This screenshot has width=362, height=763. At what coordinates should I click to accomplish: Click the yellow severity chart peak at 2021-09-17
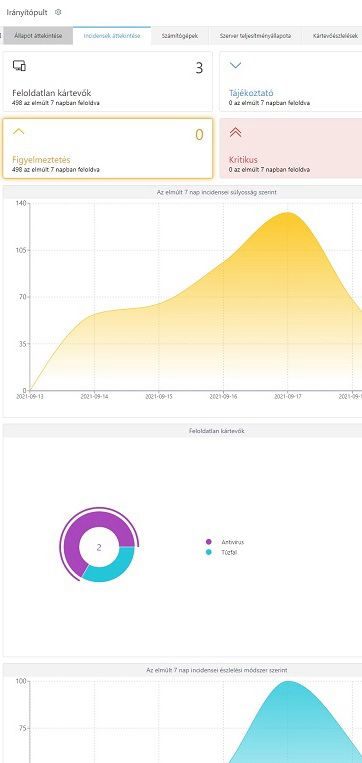click(x=288, y=213)
